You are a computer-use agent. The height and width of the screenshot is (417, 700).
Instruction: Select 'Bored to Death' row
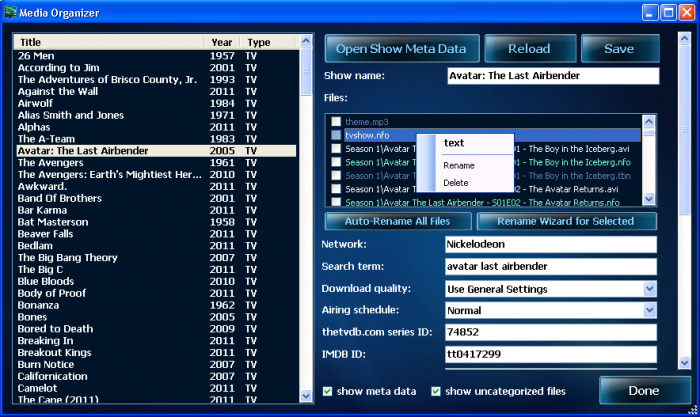click(x=156, y=329)
